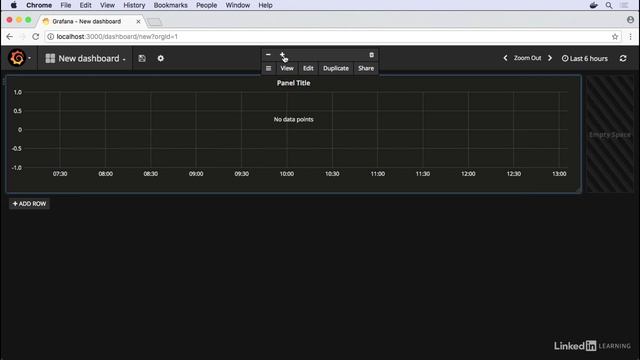
Task: Remove panel using the trash icon
Action: coord(371,55)
